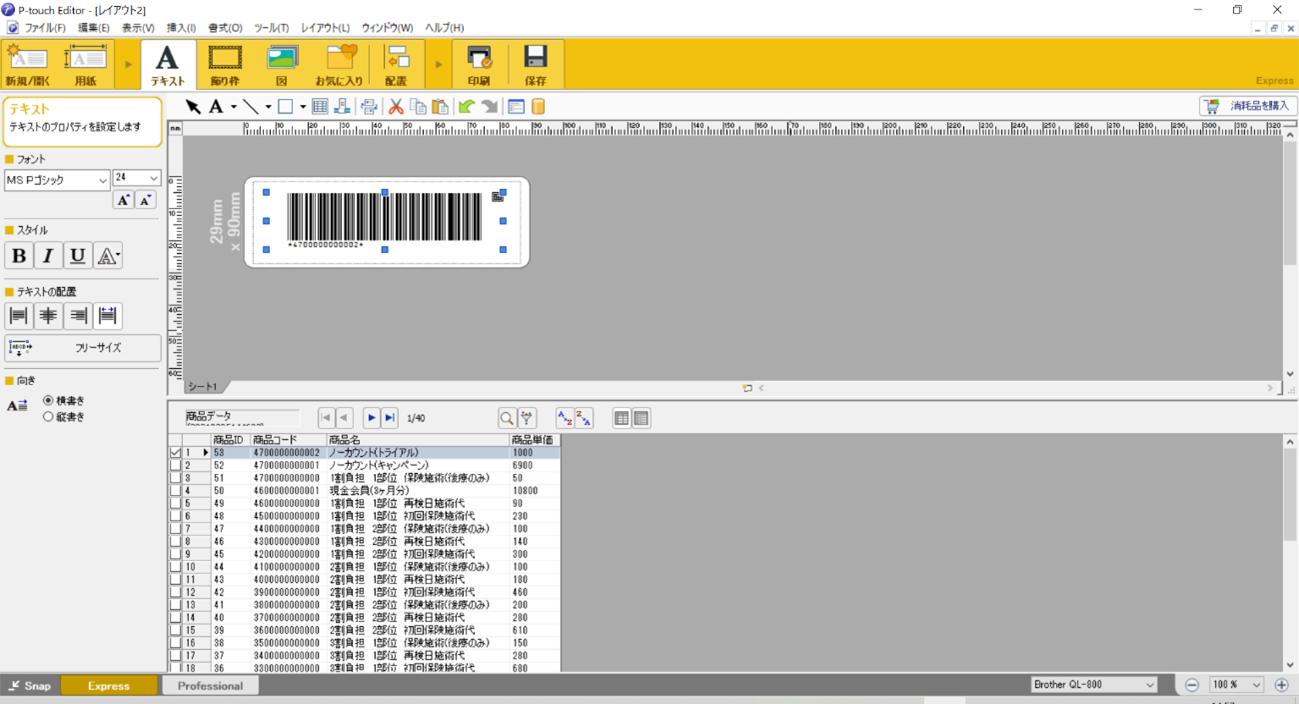
Task: Expand the font size 24 dropdown
Action: [153, 178]
